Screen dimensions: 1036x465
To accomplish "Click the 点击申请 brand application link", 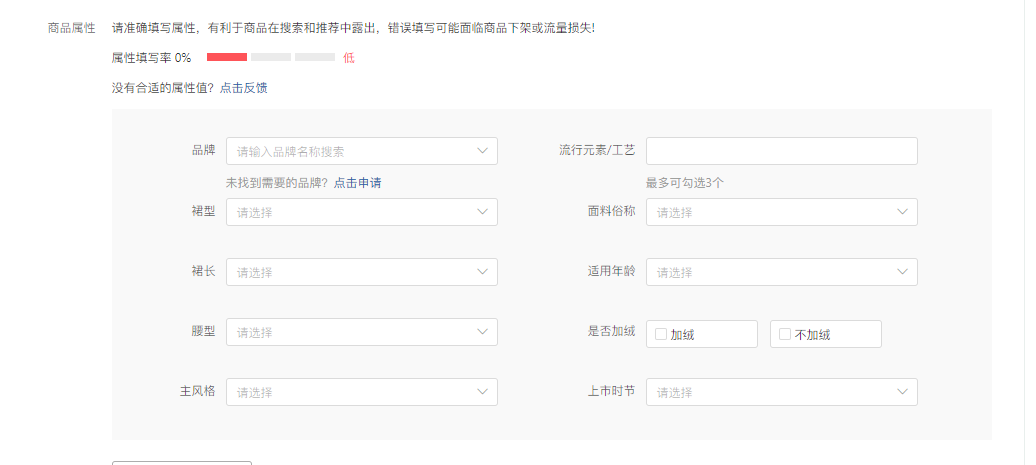I will point(357,182).
